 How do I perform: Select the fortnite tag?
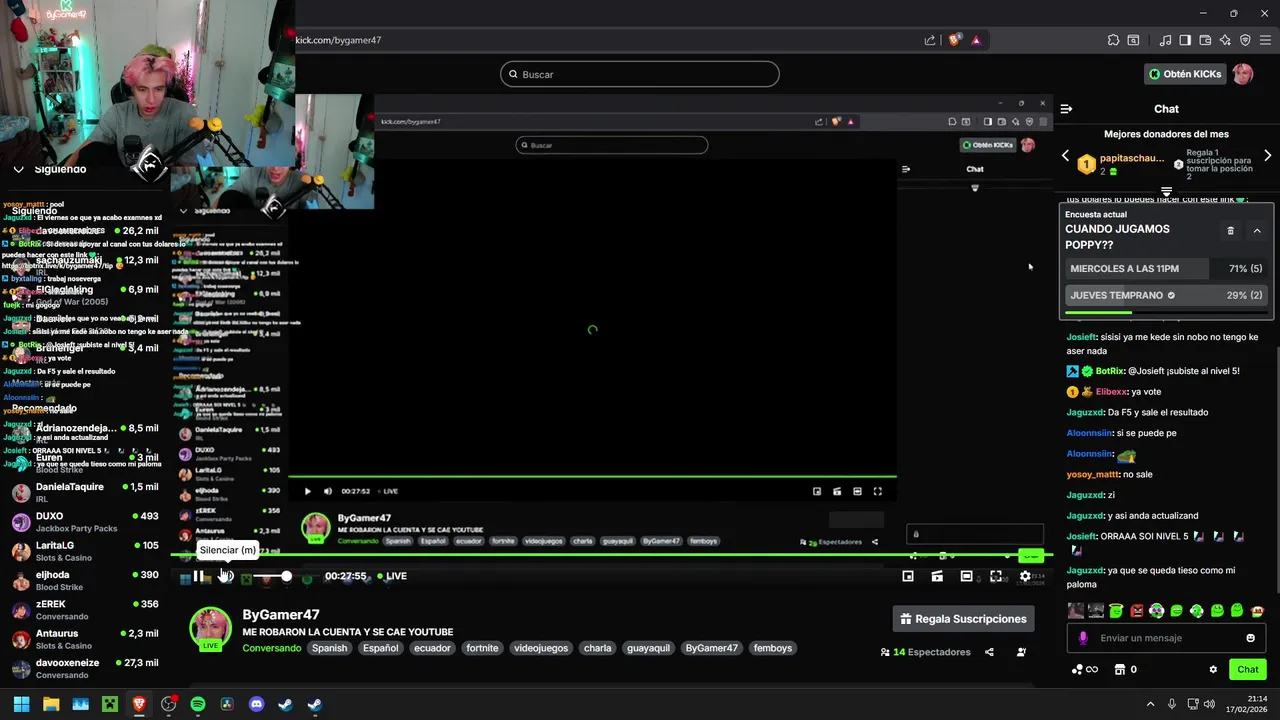(482, 648)
